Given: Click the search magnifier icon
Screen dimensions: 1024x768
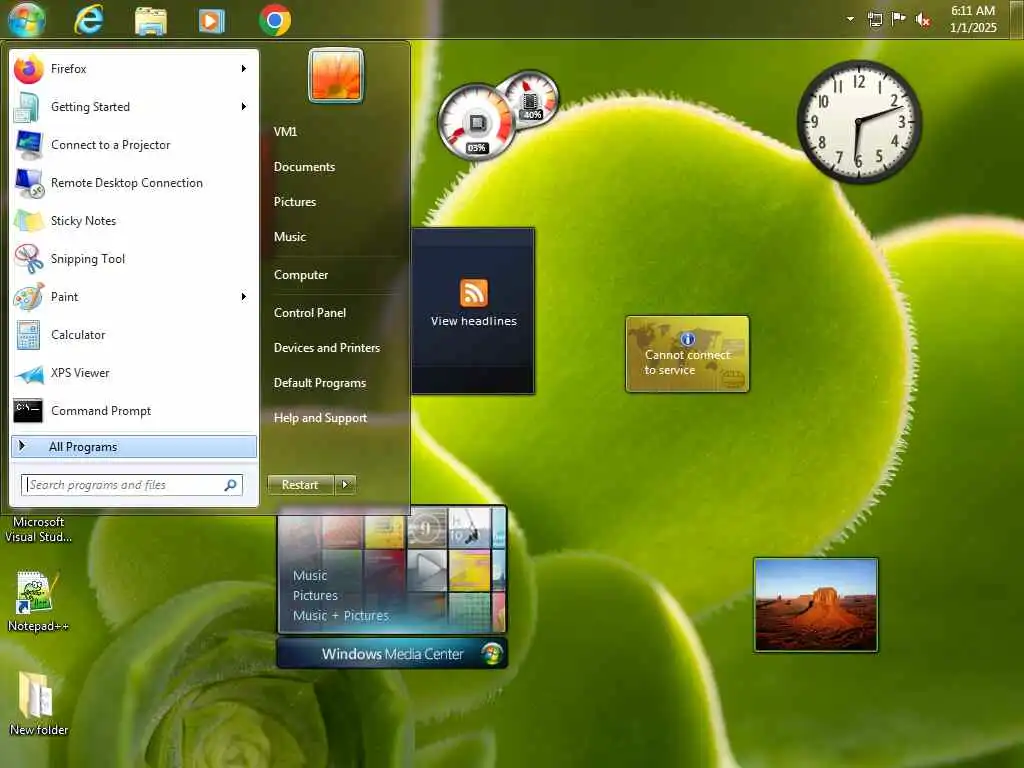Looking at the screenshot, I should (x=231, y=485).
